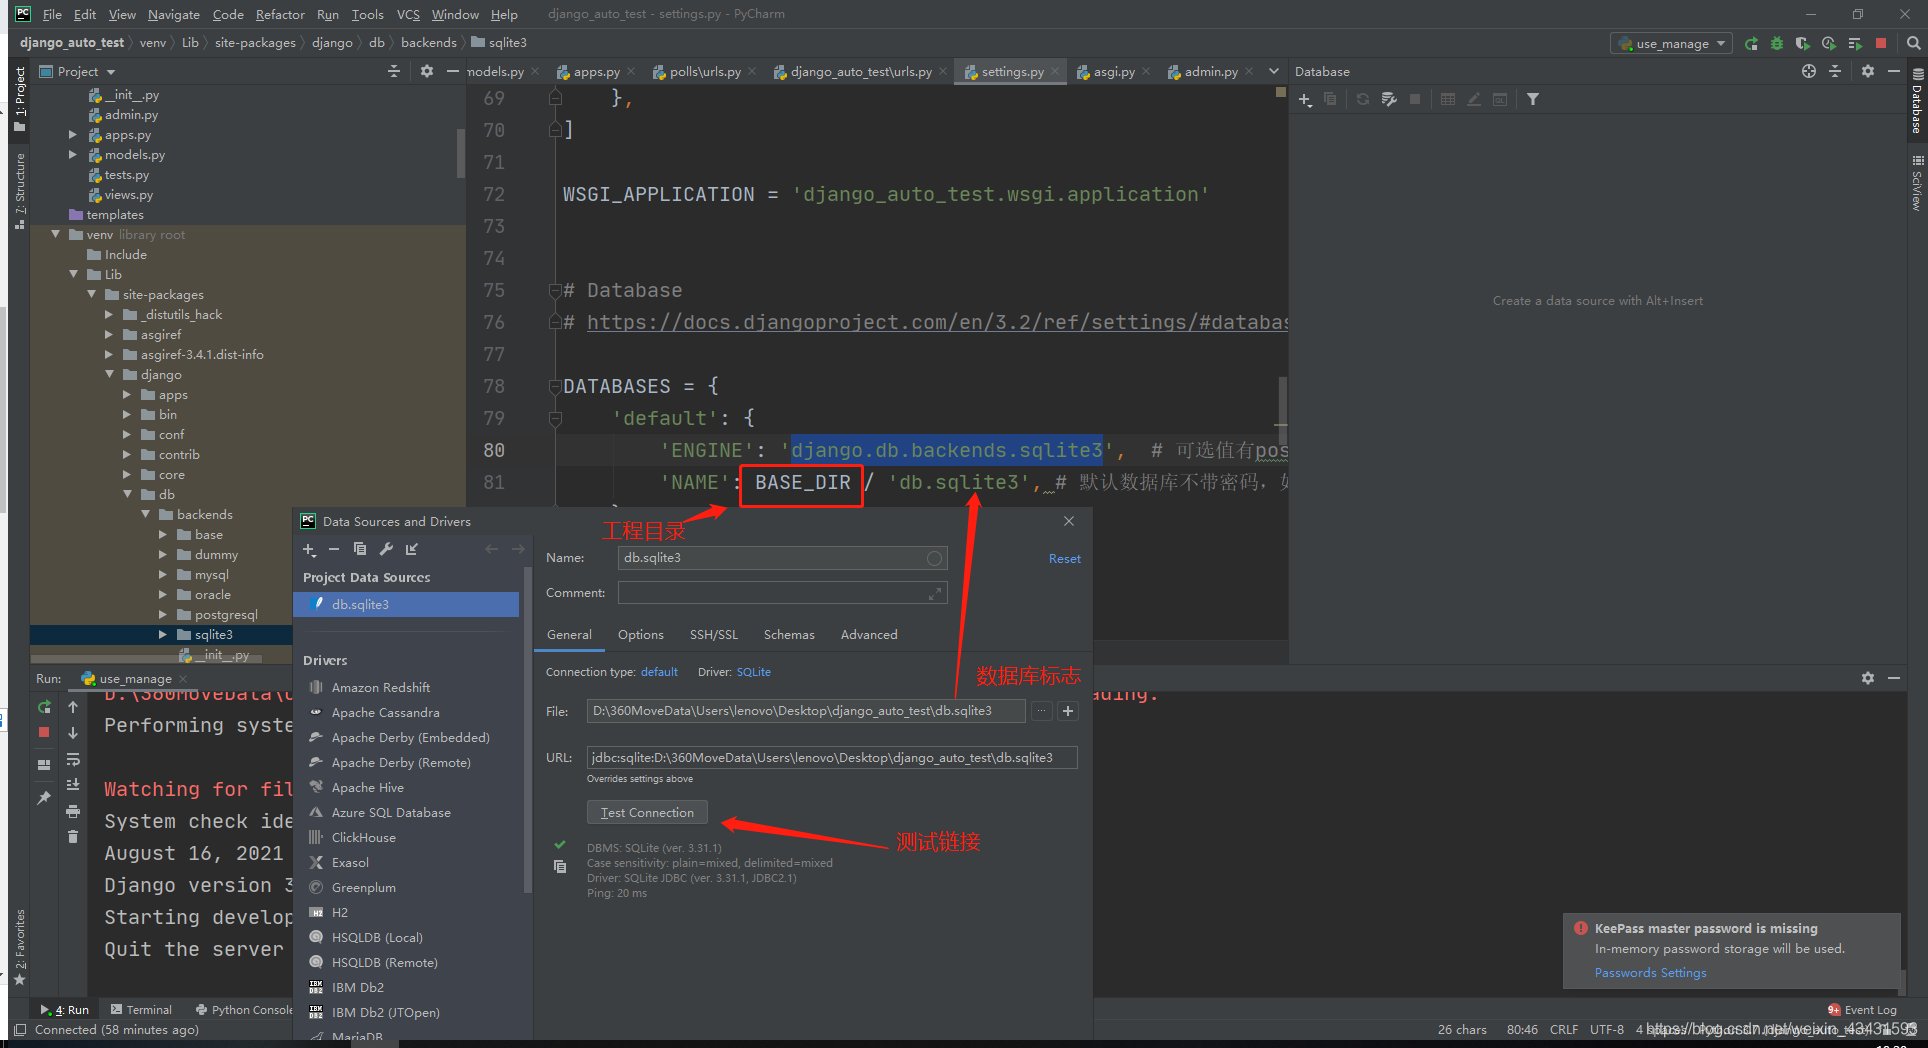The width and height of the screenshot is (1928, 1048).
Task: Close the settings.py editor tab
Action: (x=1055, y=72)
